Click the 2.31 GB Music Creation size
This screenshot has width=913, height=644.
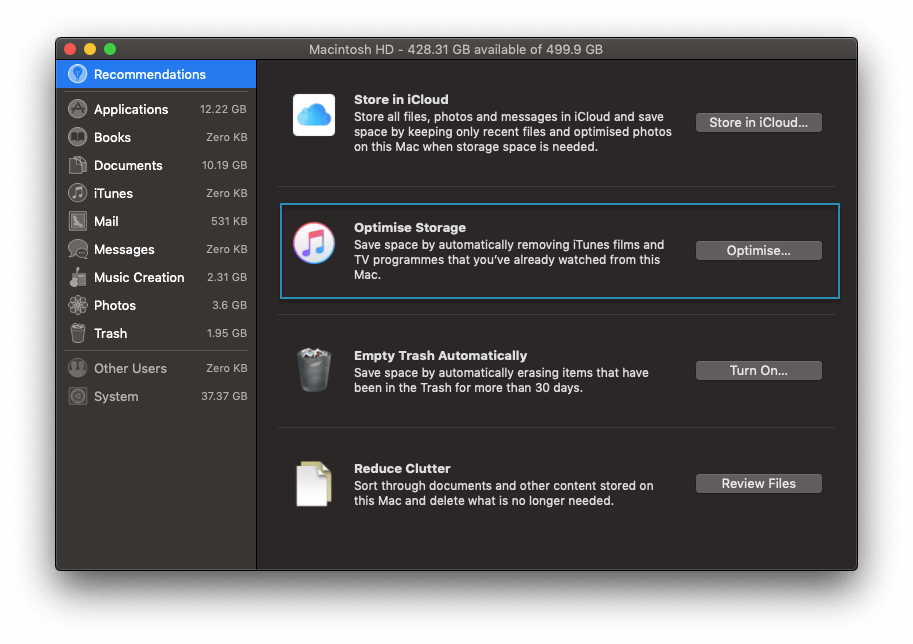tap(227, 277)
